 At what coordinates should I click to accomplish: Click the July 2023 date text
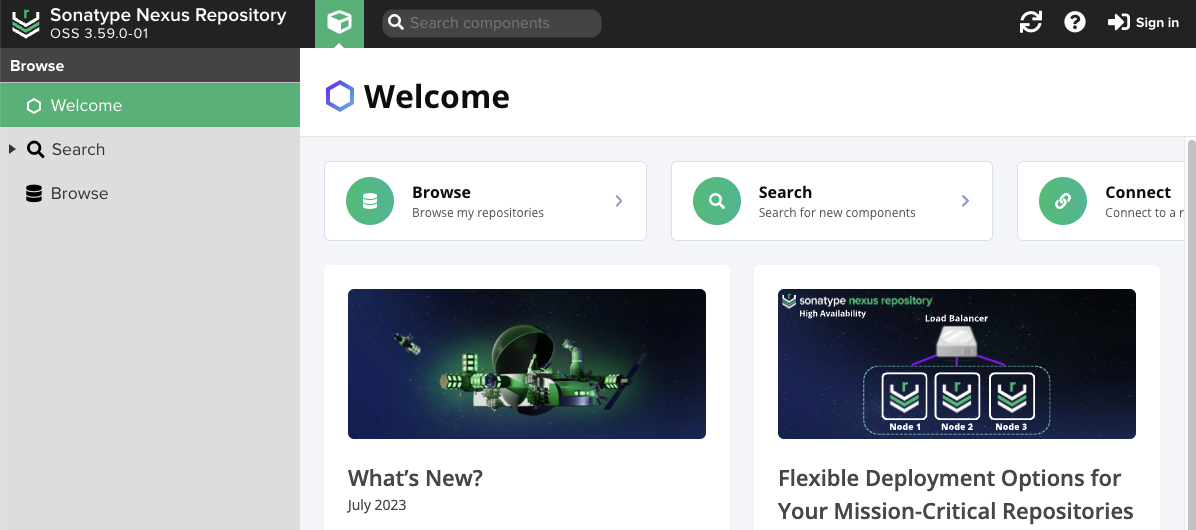tap(377, 505)
